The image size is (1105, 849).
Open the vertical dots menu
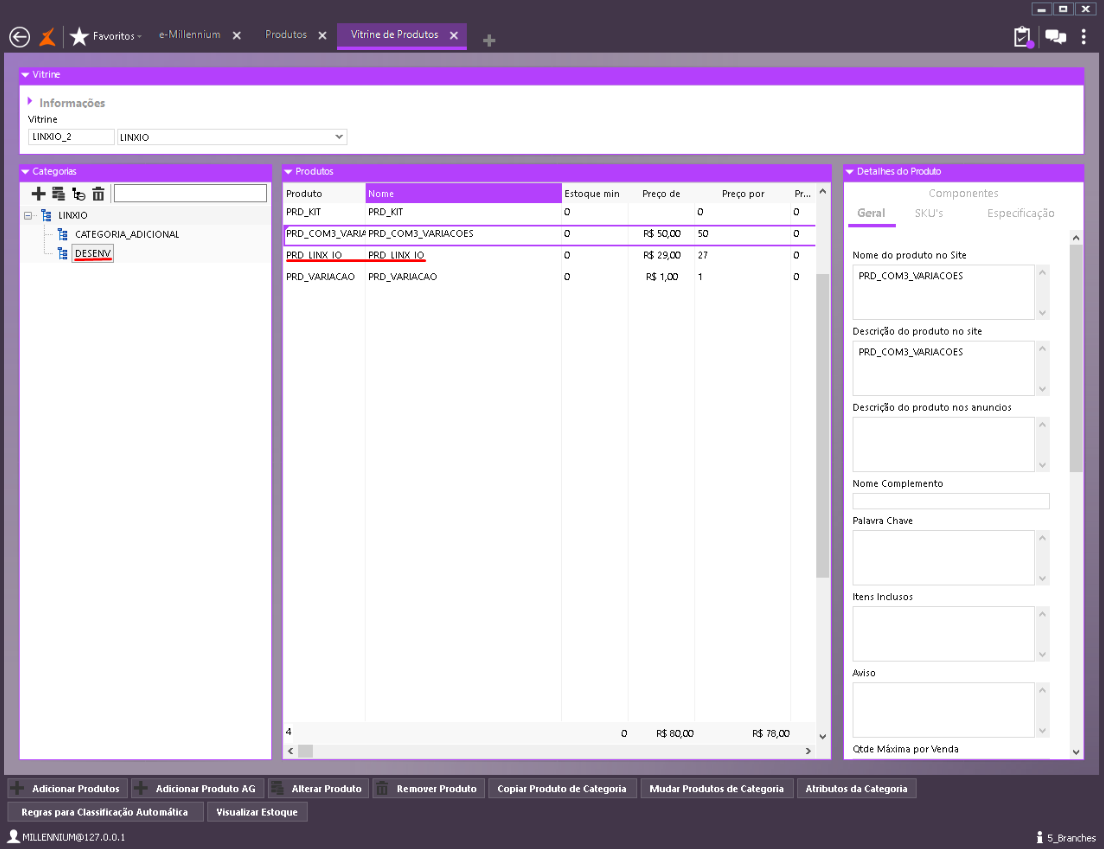pos(1083,37)
